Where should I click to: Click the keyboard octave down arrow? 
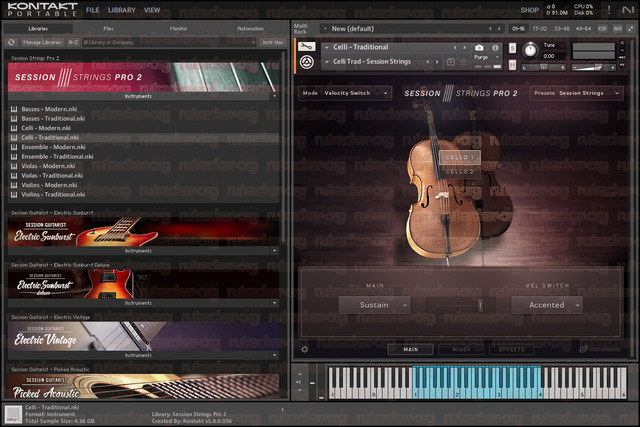tap(300, 390)
